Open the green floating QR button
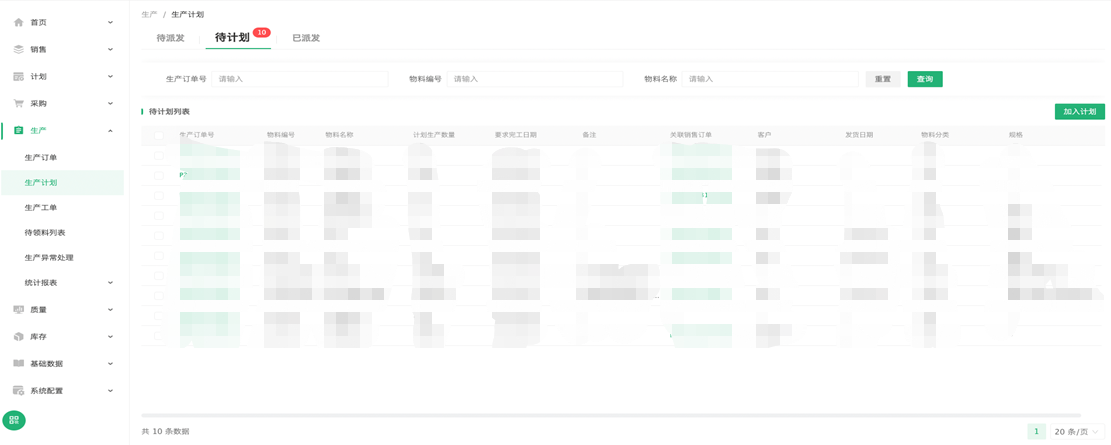 14,421
